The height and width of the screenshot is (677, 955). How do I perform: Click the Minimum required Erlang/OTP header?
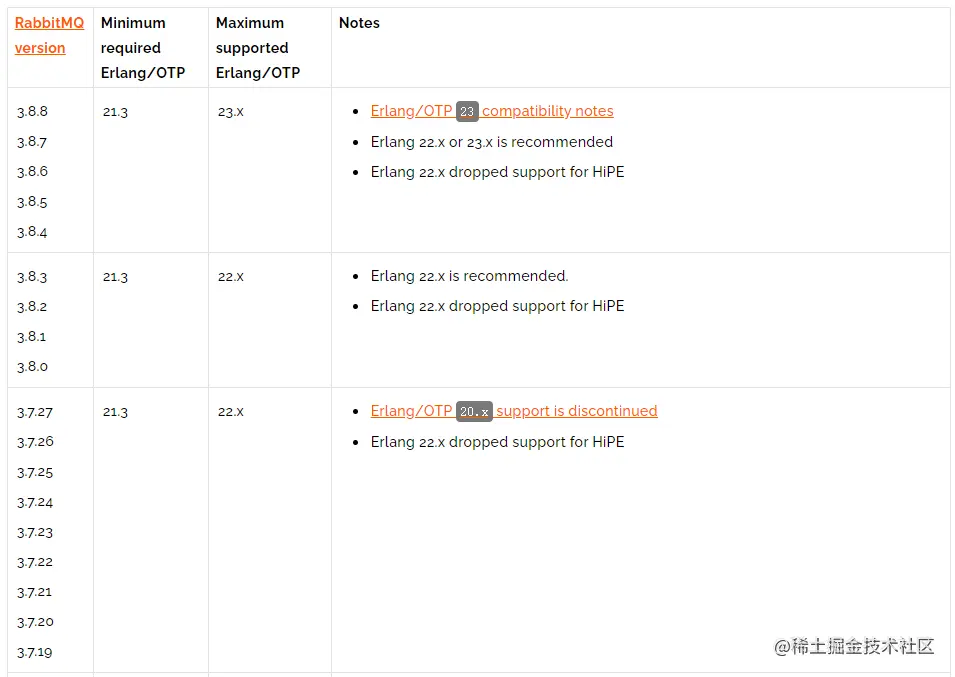click(x=143, y=47)
